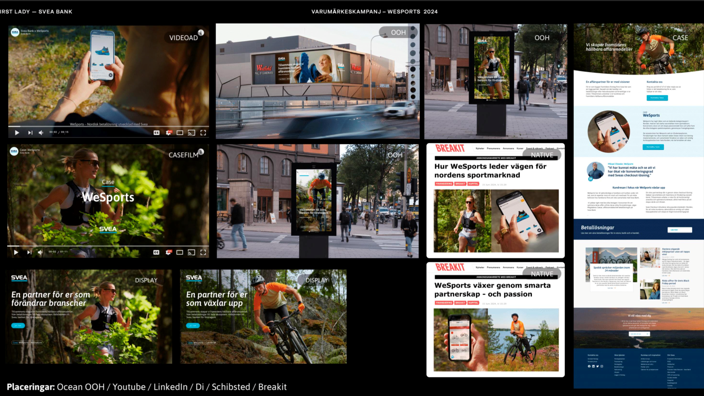Open settings gear in CASEFILM player
Viewport: 704px width, 396px height.
(169, 252)
